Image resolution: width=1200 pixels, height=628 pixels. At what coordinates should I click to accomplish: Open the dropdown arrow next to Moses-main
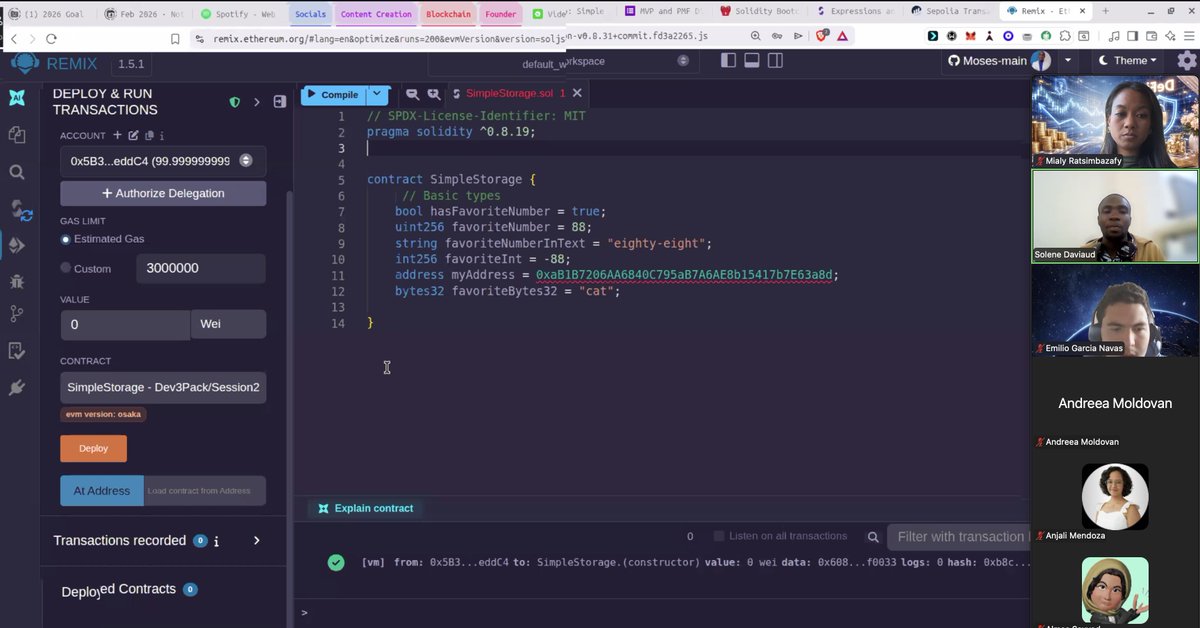[1068, 61]
